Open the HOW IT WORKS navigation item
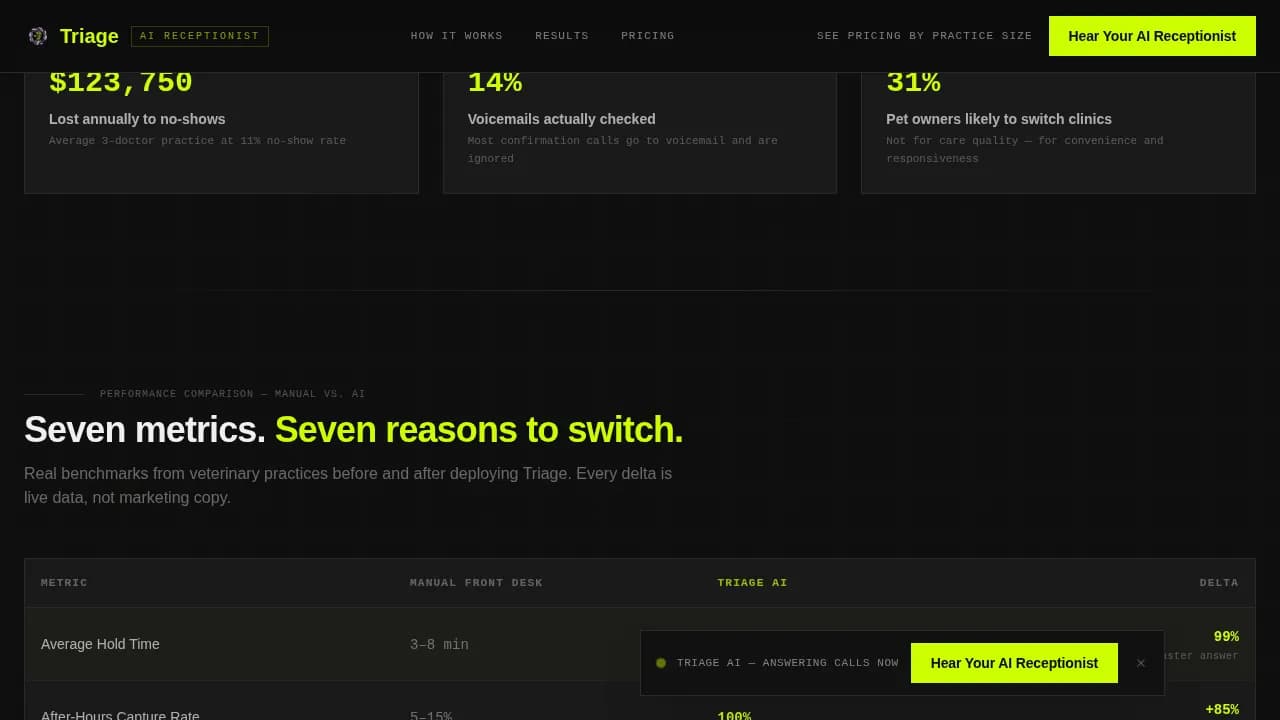1280x720 pixels. coord(456,36)
